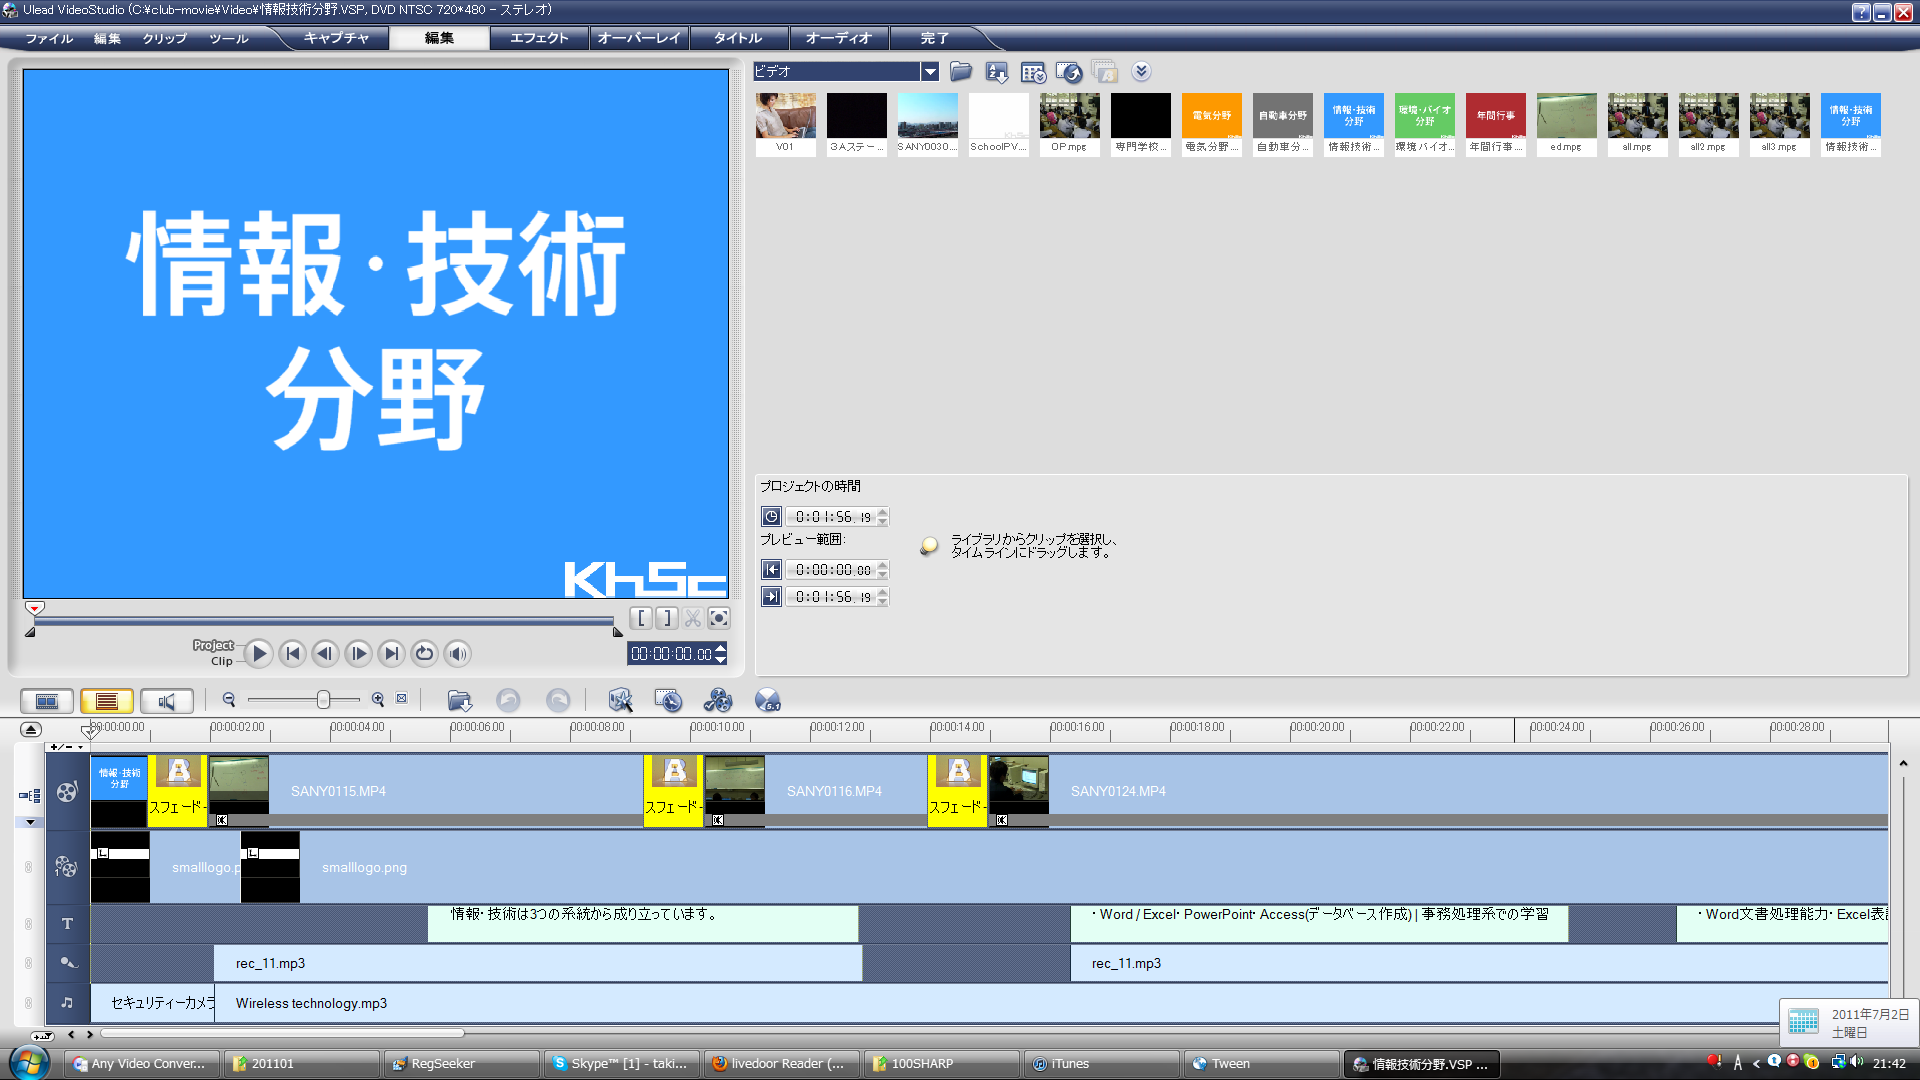Viewport: 1920px width, 1080px height.
Task: Click the insert media files folder icon
Action: click(460, 701)
